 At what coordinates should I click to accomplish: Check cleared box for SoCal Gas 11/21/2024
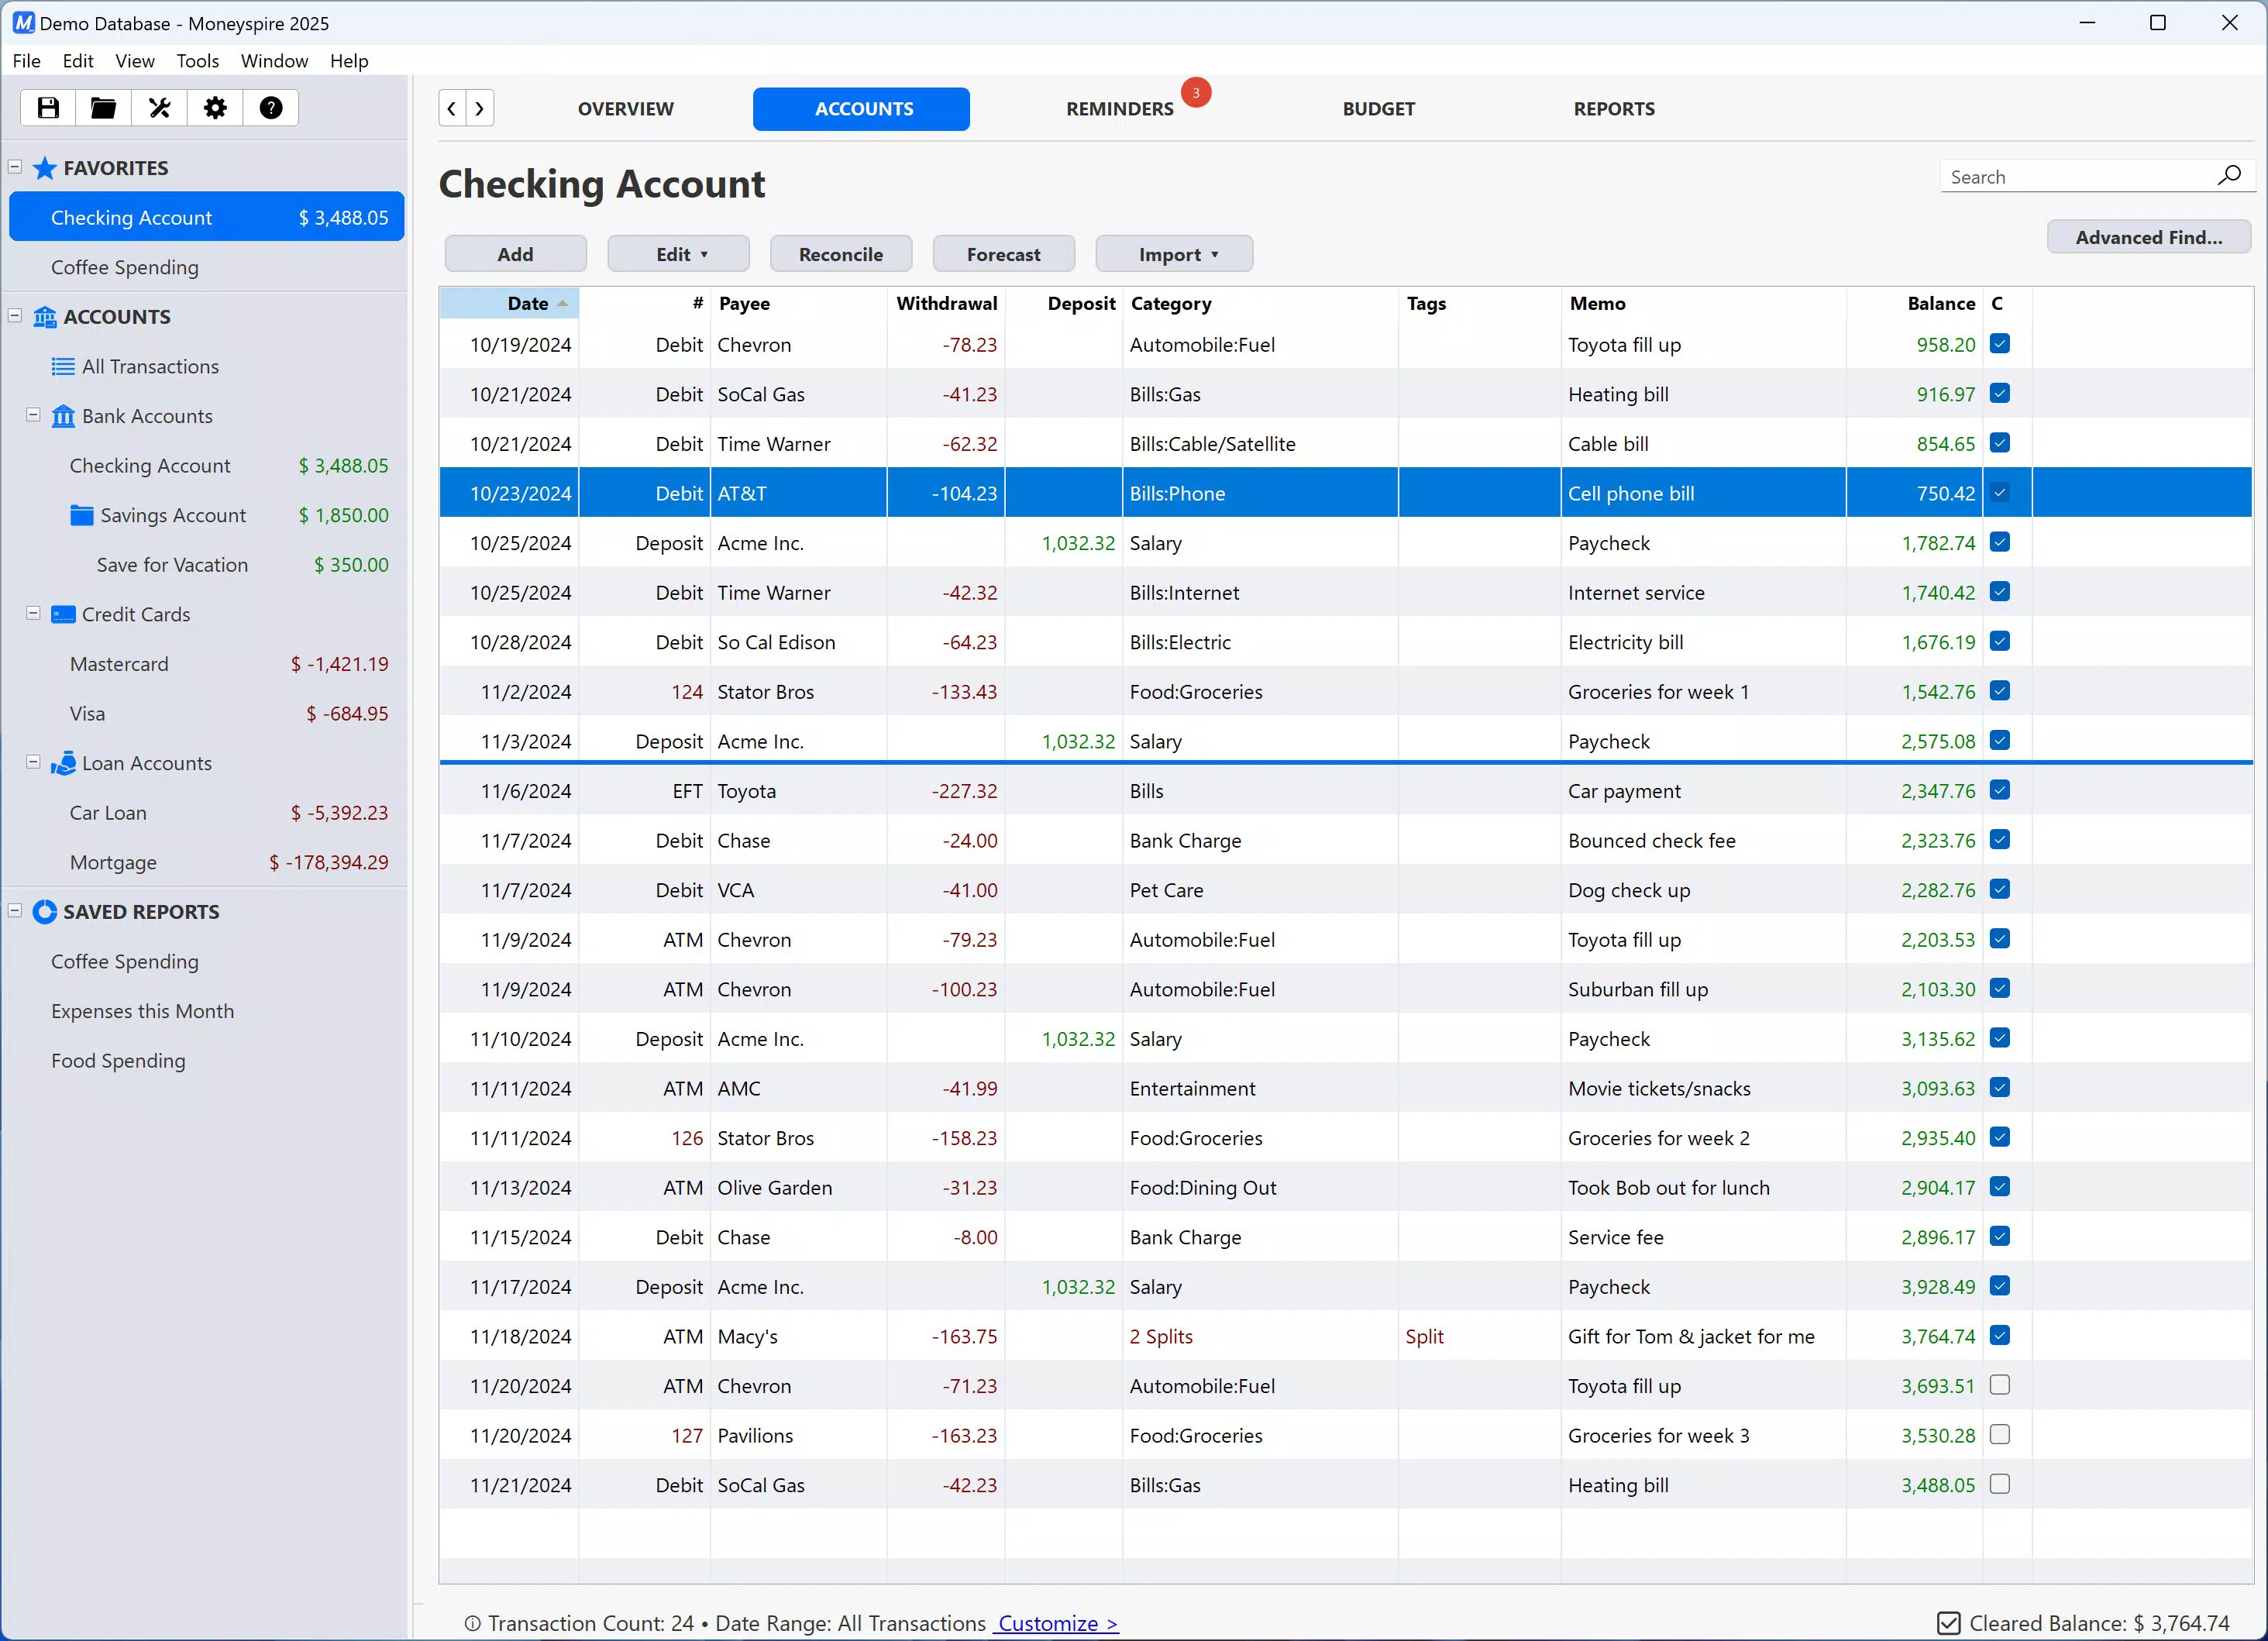pyautogui.click(x=2000, y=1484)
